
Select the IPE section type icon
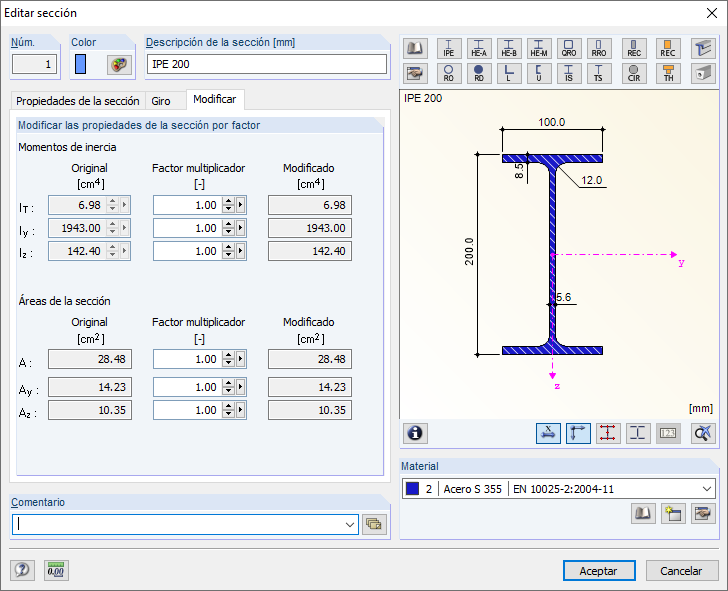[449, 48]
